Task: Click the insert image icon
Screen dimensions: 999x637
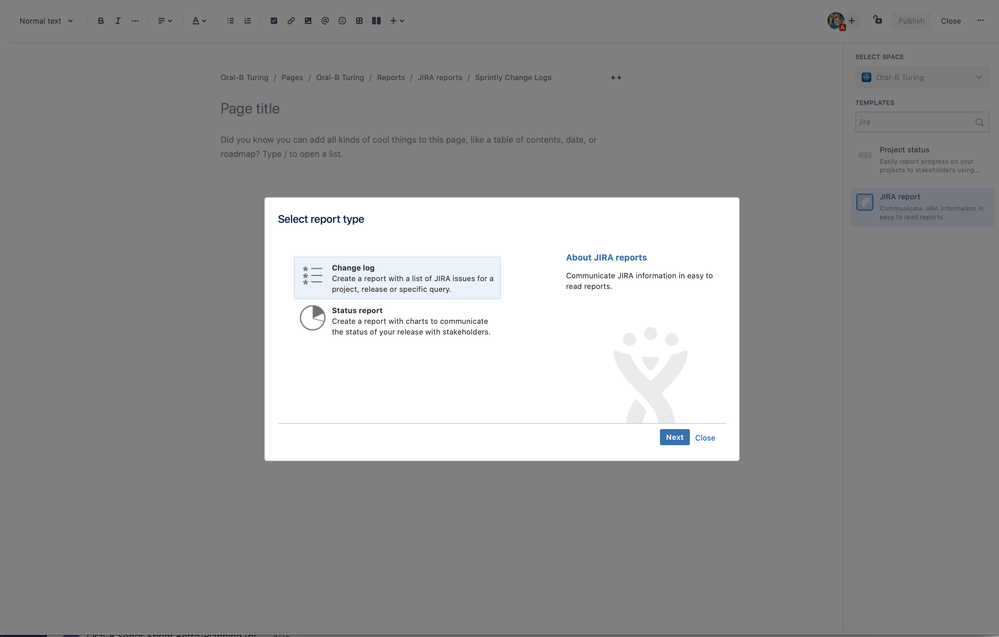Action: [308, 21]
